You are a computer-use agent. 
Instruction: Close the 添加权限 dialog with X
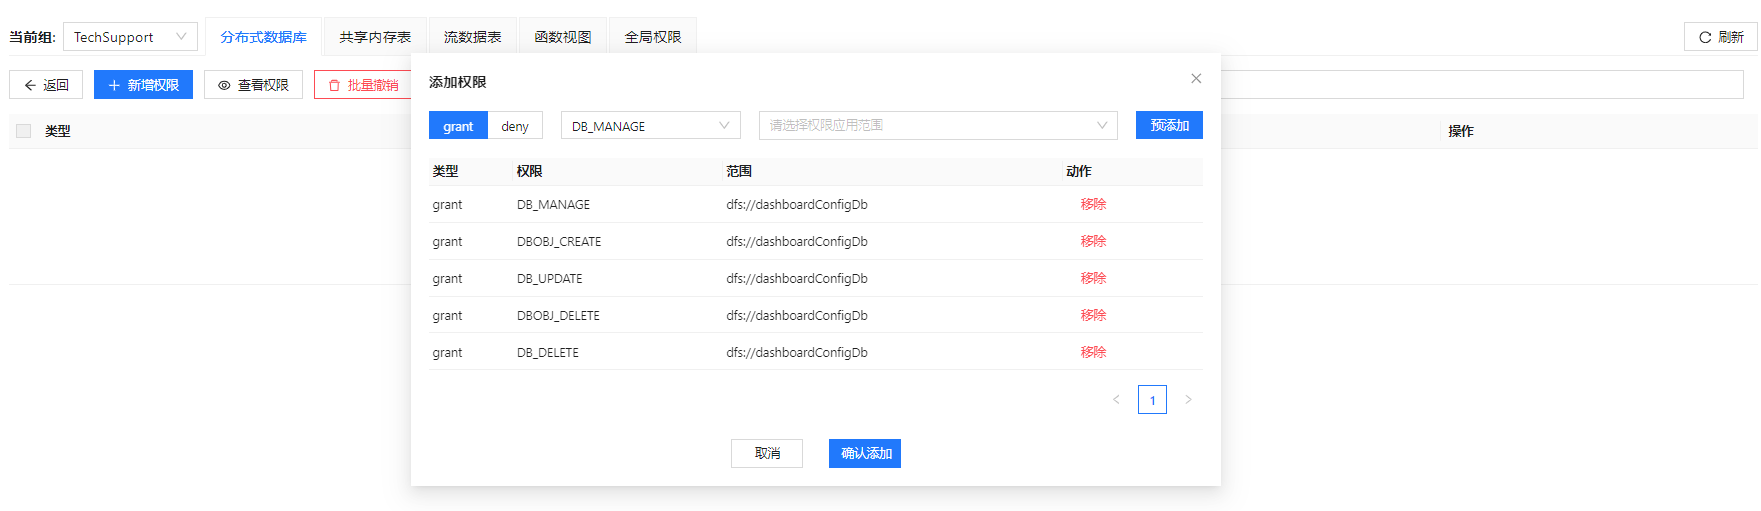point(1195,79)
